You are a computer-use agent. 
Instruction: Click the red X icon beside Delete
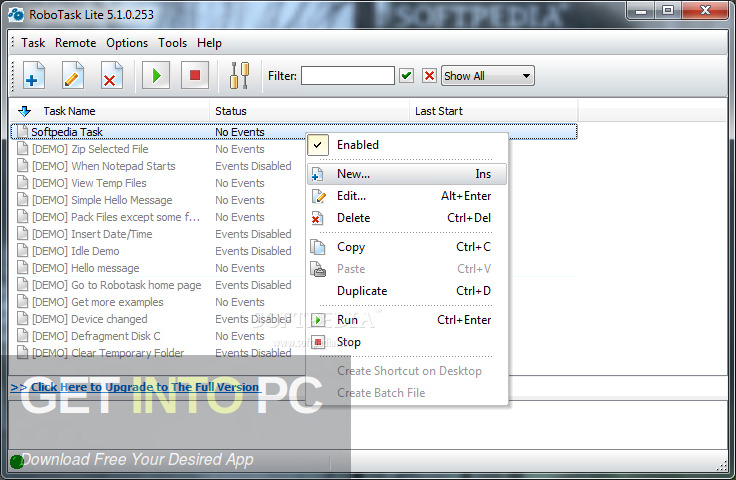click(317, 218)
